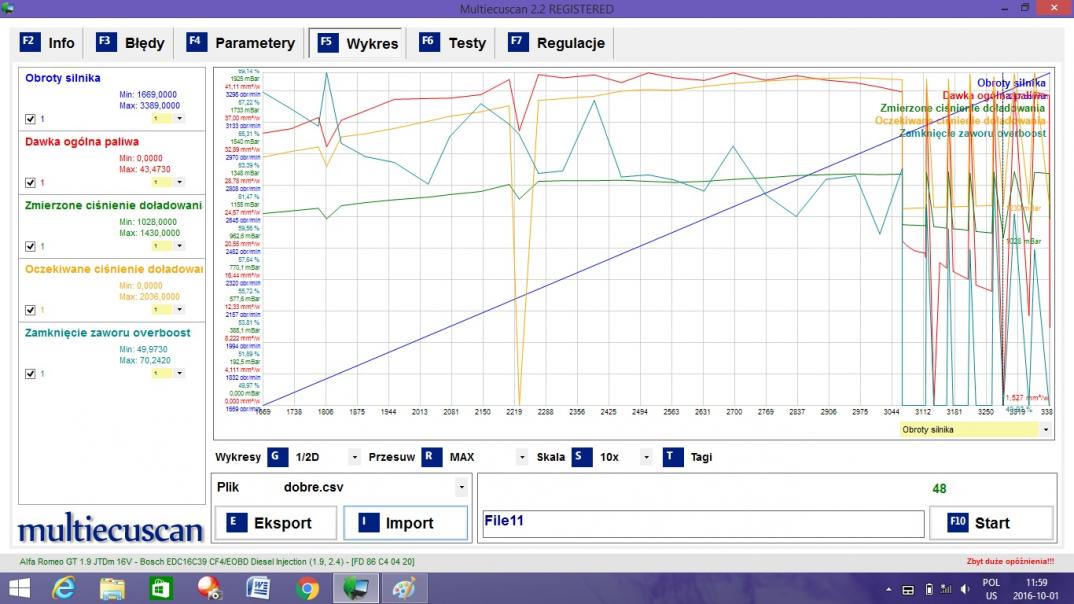Screen dimensions: 1074x604
Task: Click the F10 icon on Start
Action: [958, 523]
